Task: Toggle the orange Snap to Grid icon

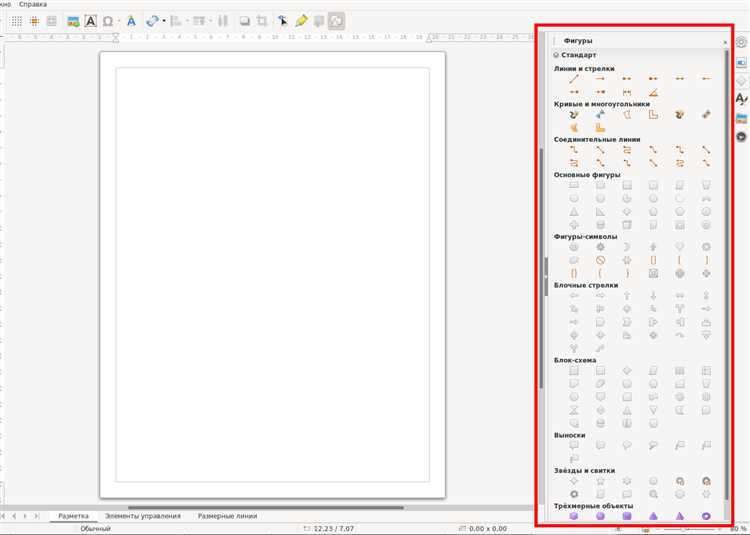Action: (x=34, y=21)
